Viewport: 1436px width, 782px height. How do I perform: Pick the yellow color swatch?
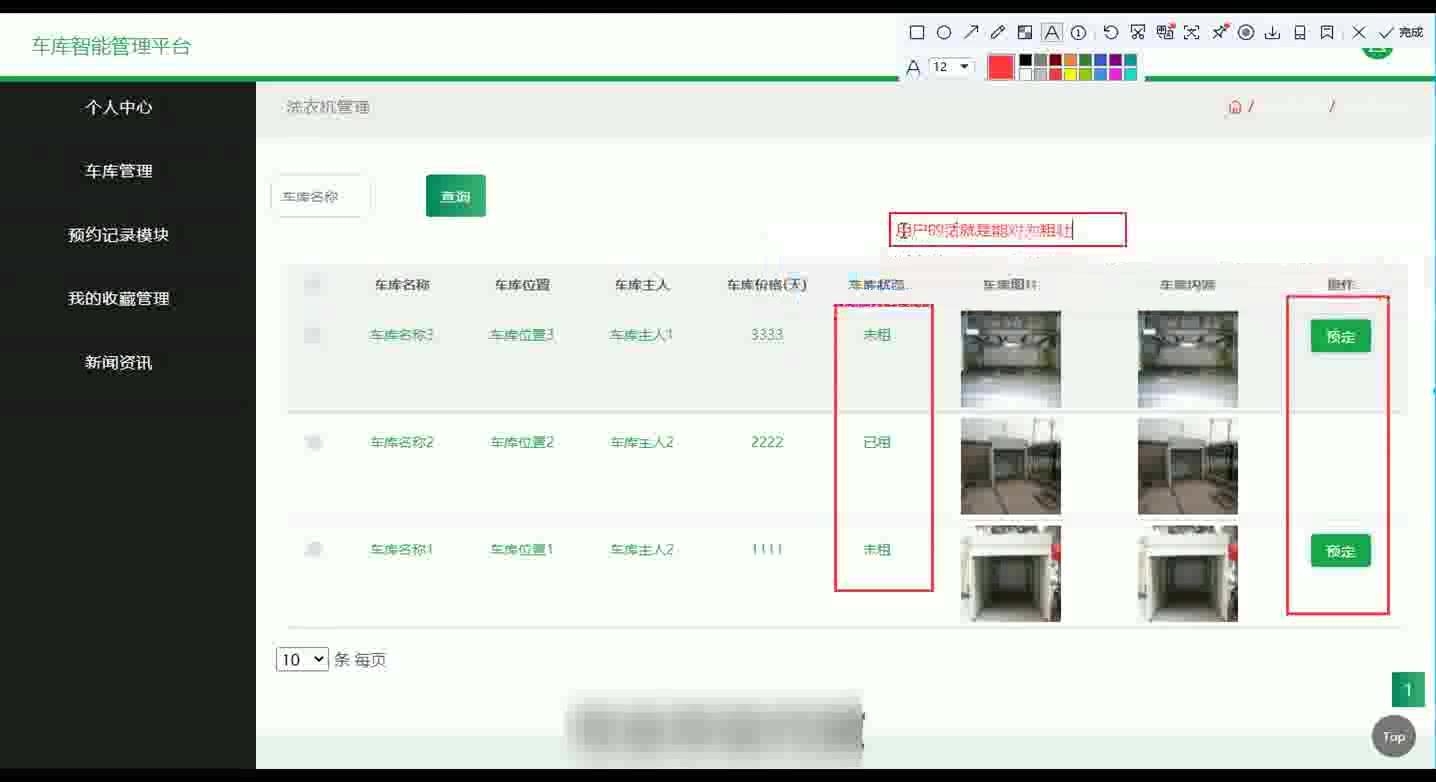(x=1070, y=74)
